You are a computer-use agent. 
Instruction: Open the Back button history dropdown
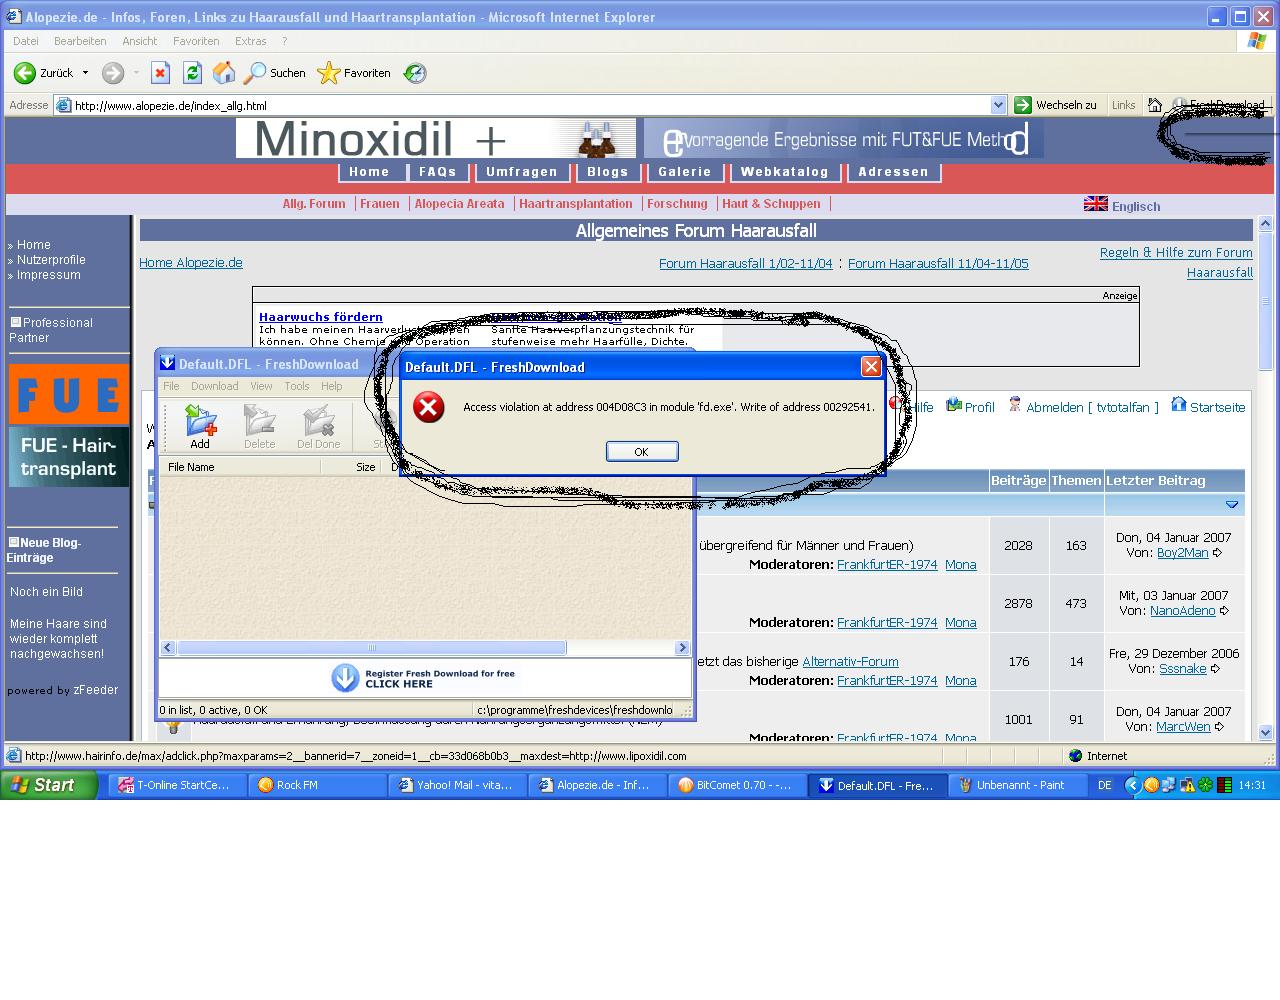(85, 73)
